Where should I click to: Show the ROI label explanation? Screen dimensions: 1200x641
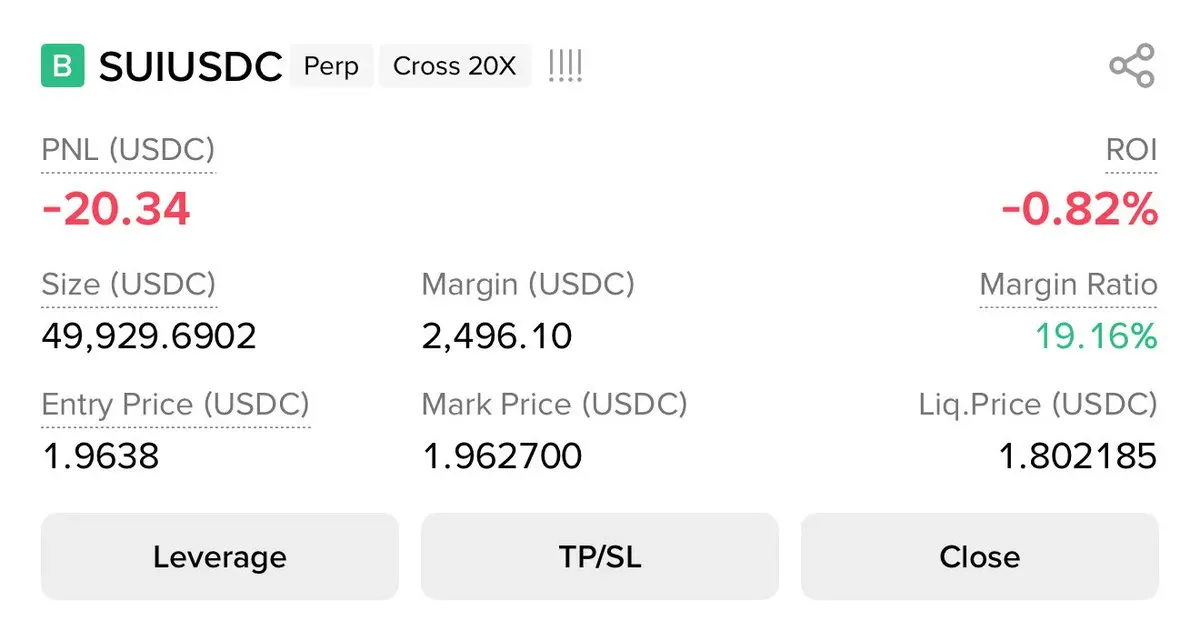click(1132, 150)
